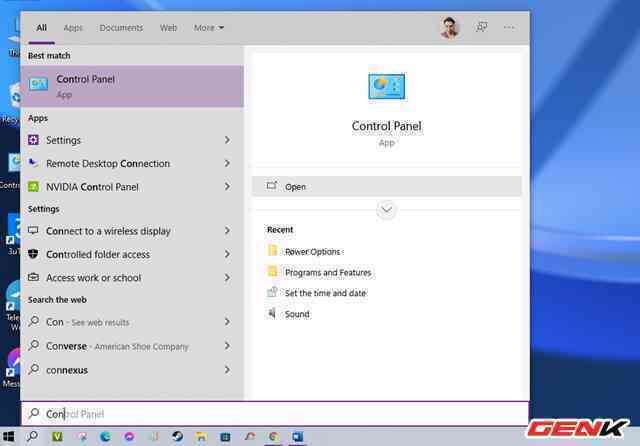Viewport: 640px width, 446px height.
Task: Open NVIDIA Control Panel result
Action: pyautogui.click(x=132, y=187)
